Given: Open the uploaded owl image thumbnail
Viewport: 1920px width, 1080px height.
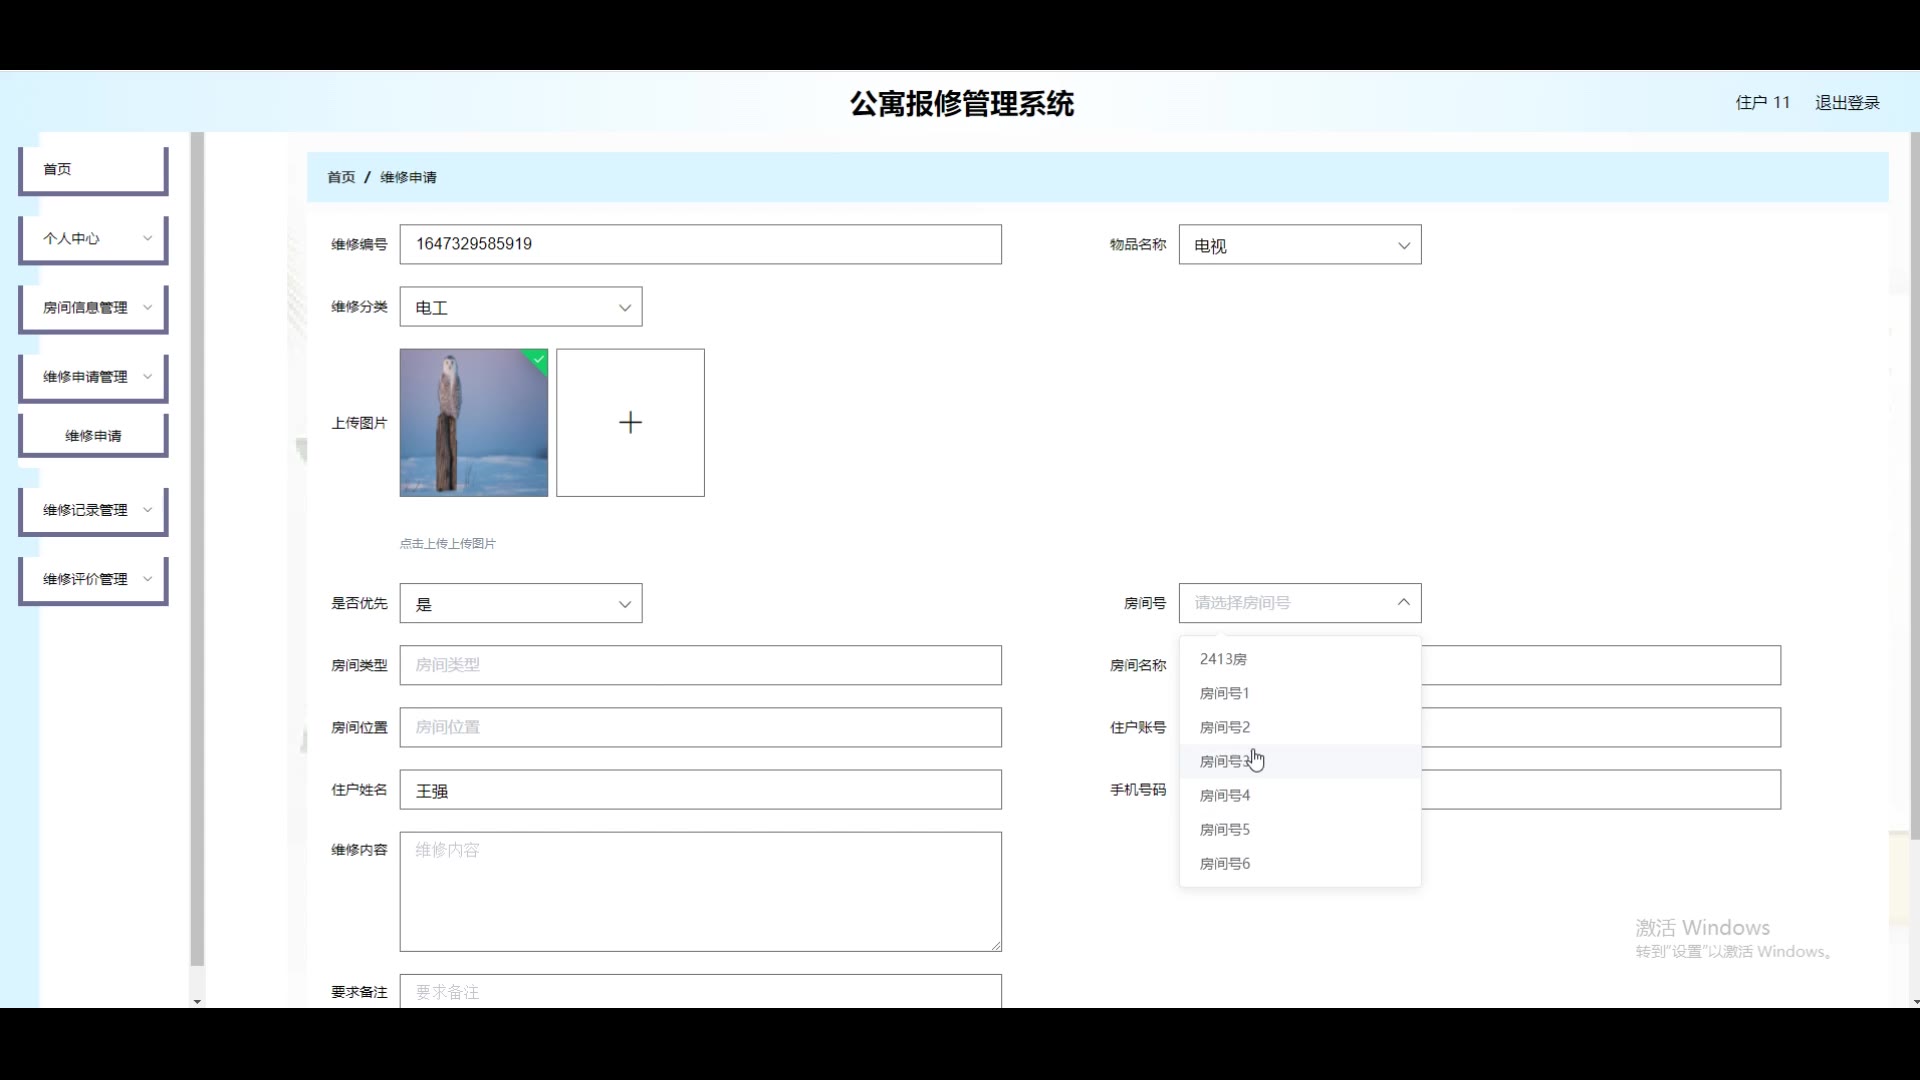Looking at the screenshot, I should [474, 422].
